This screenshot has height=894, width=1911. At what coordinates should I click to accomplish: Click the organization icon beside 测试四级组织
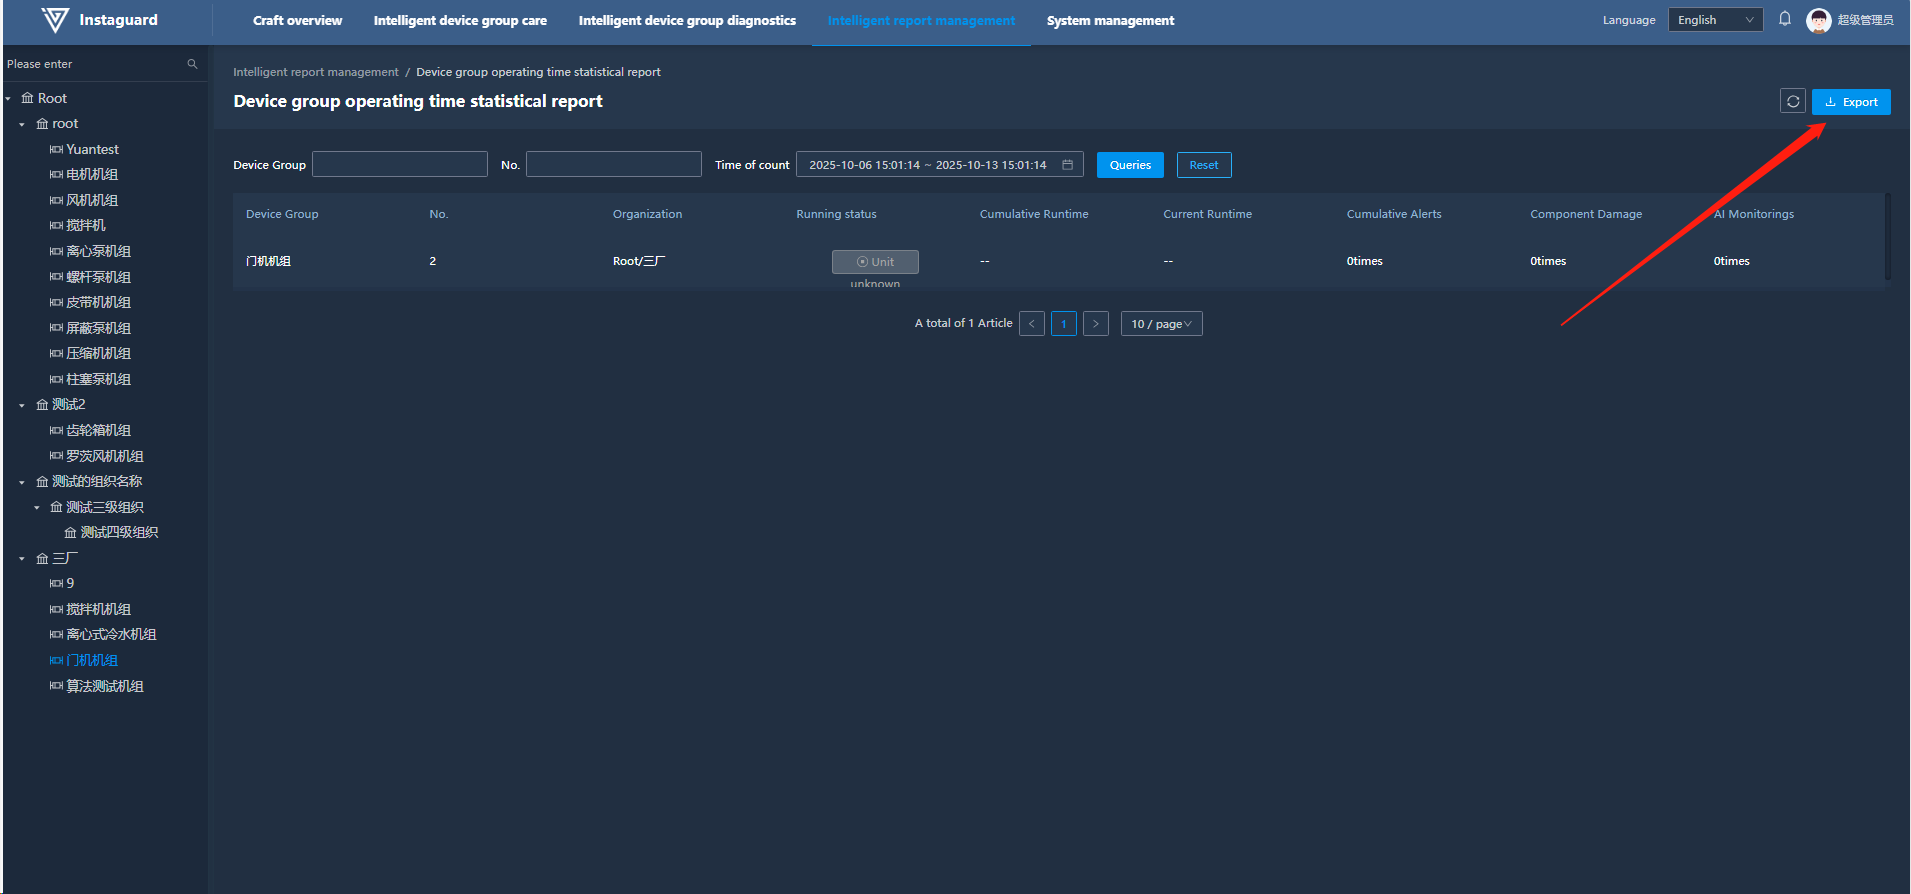click(x=70, y=533)
